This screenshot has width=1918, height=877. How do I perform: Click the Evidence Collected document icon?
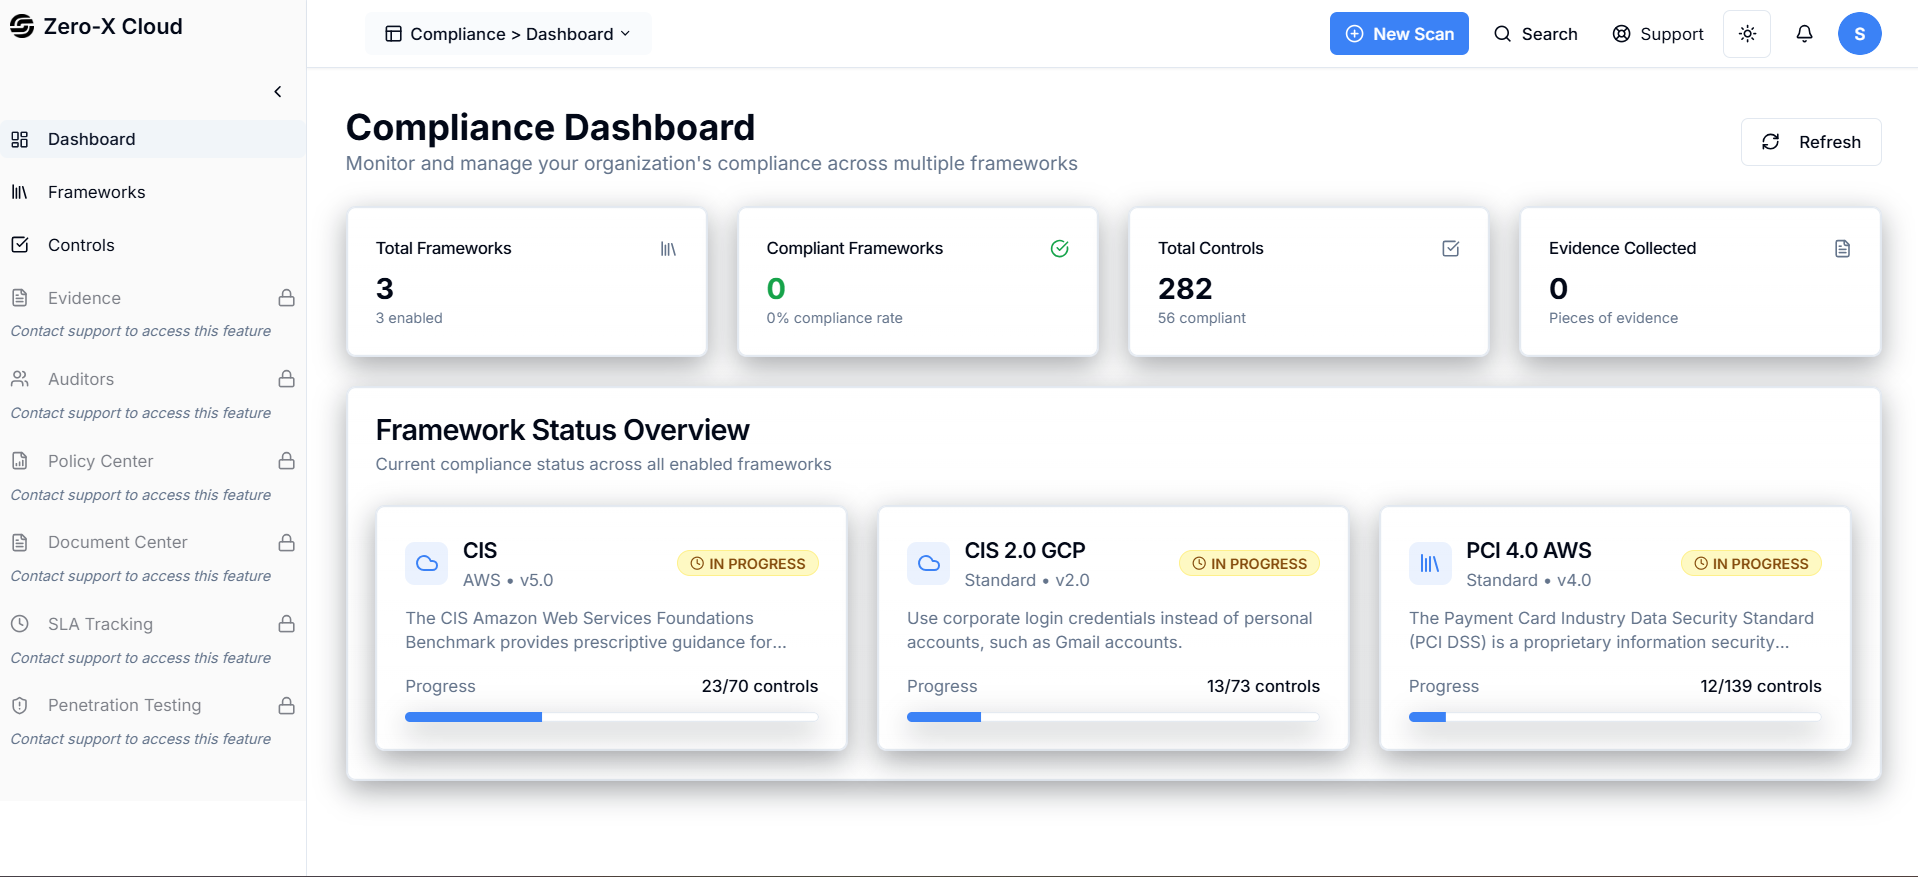pyautogui.click(x=1842, y=249)
